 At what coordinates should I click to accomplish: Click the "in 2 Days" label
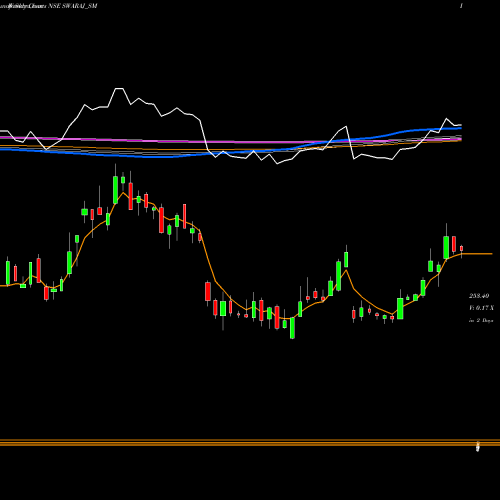tap(481, 320)
